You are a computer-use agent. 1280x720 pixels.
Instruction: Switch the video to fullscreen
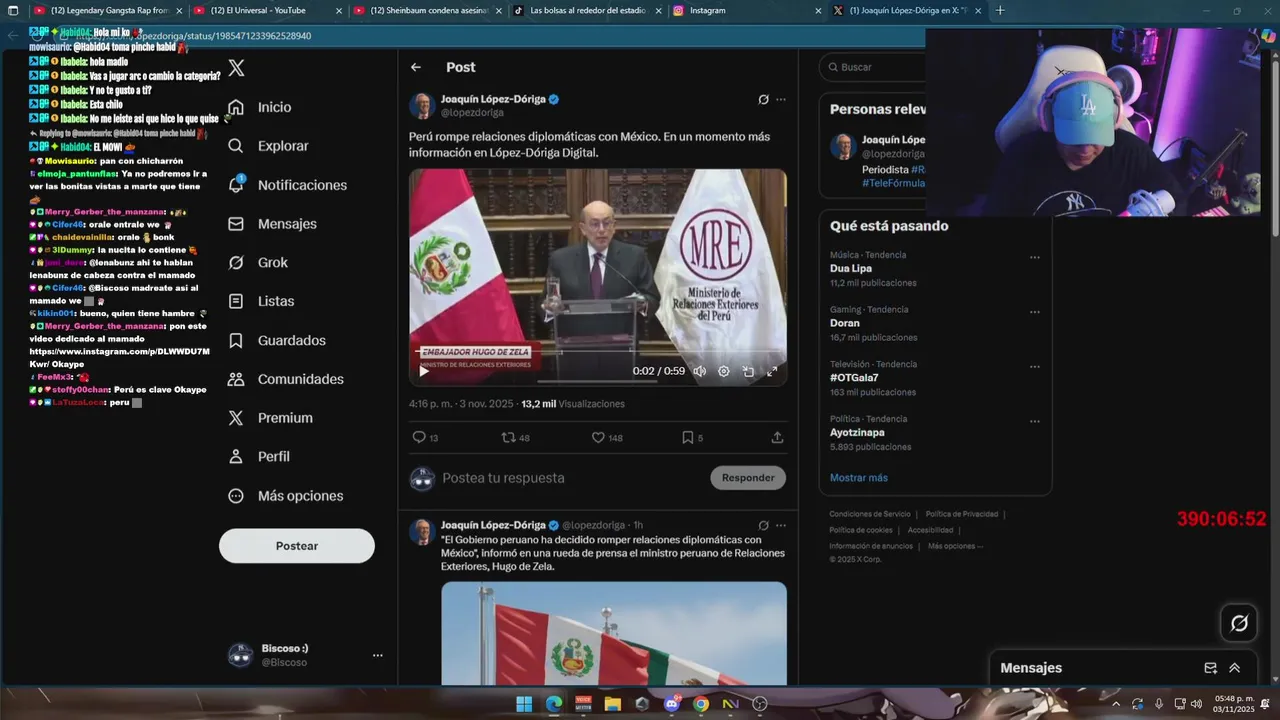click(772, 371)
